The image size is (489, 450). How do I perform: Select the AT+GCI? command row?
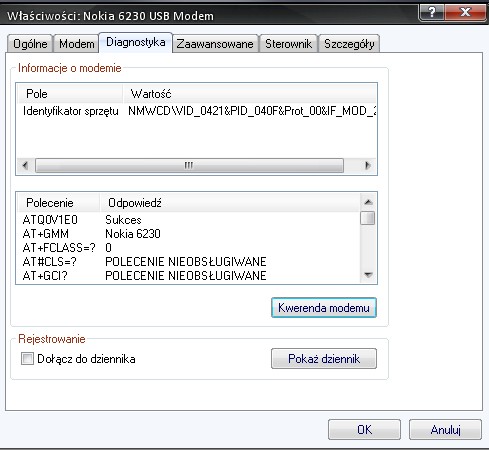[x=189, y=276]
